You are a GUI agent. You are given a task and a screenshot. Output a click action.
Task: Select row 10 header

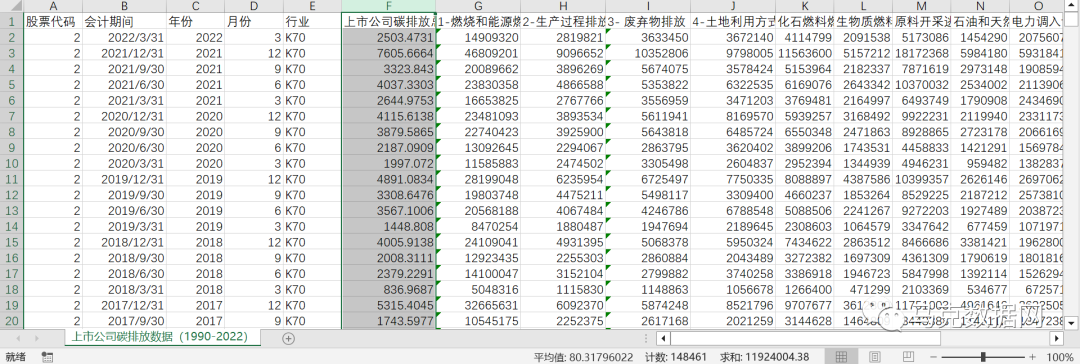[12, 163]
